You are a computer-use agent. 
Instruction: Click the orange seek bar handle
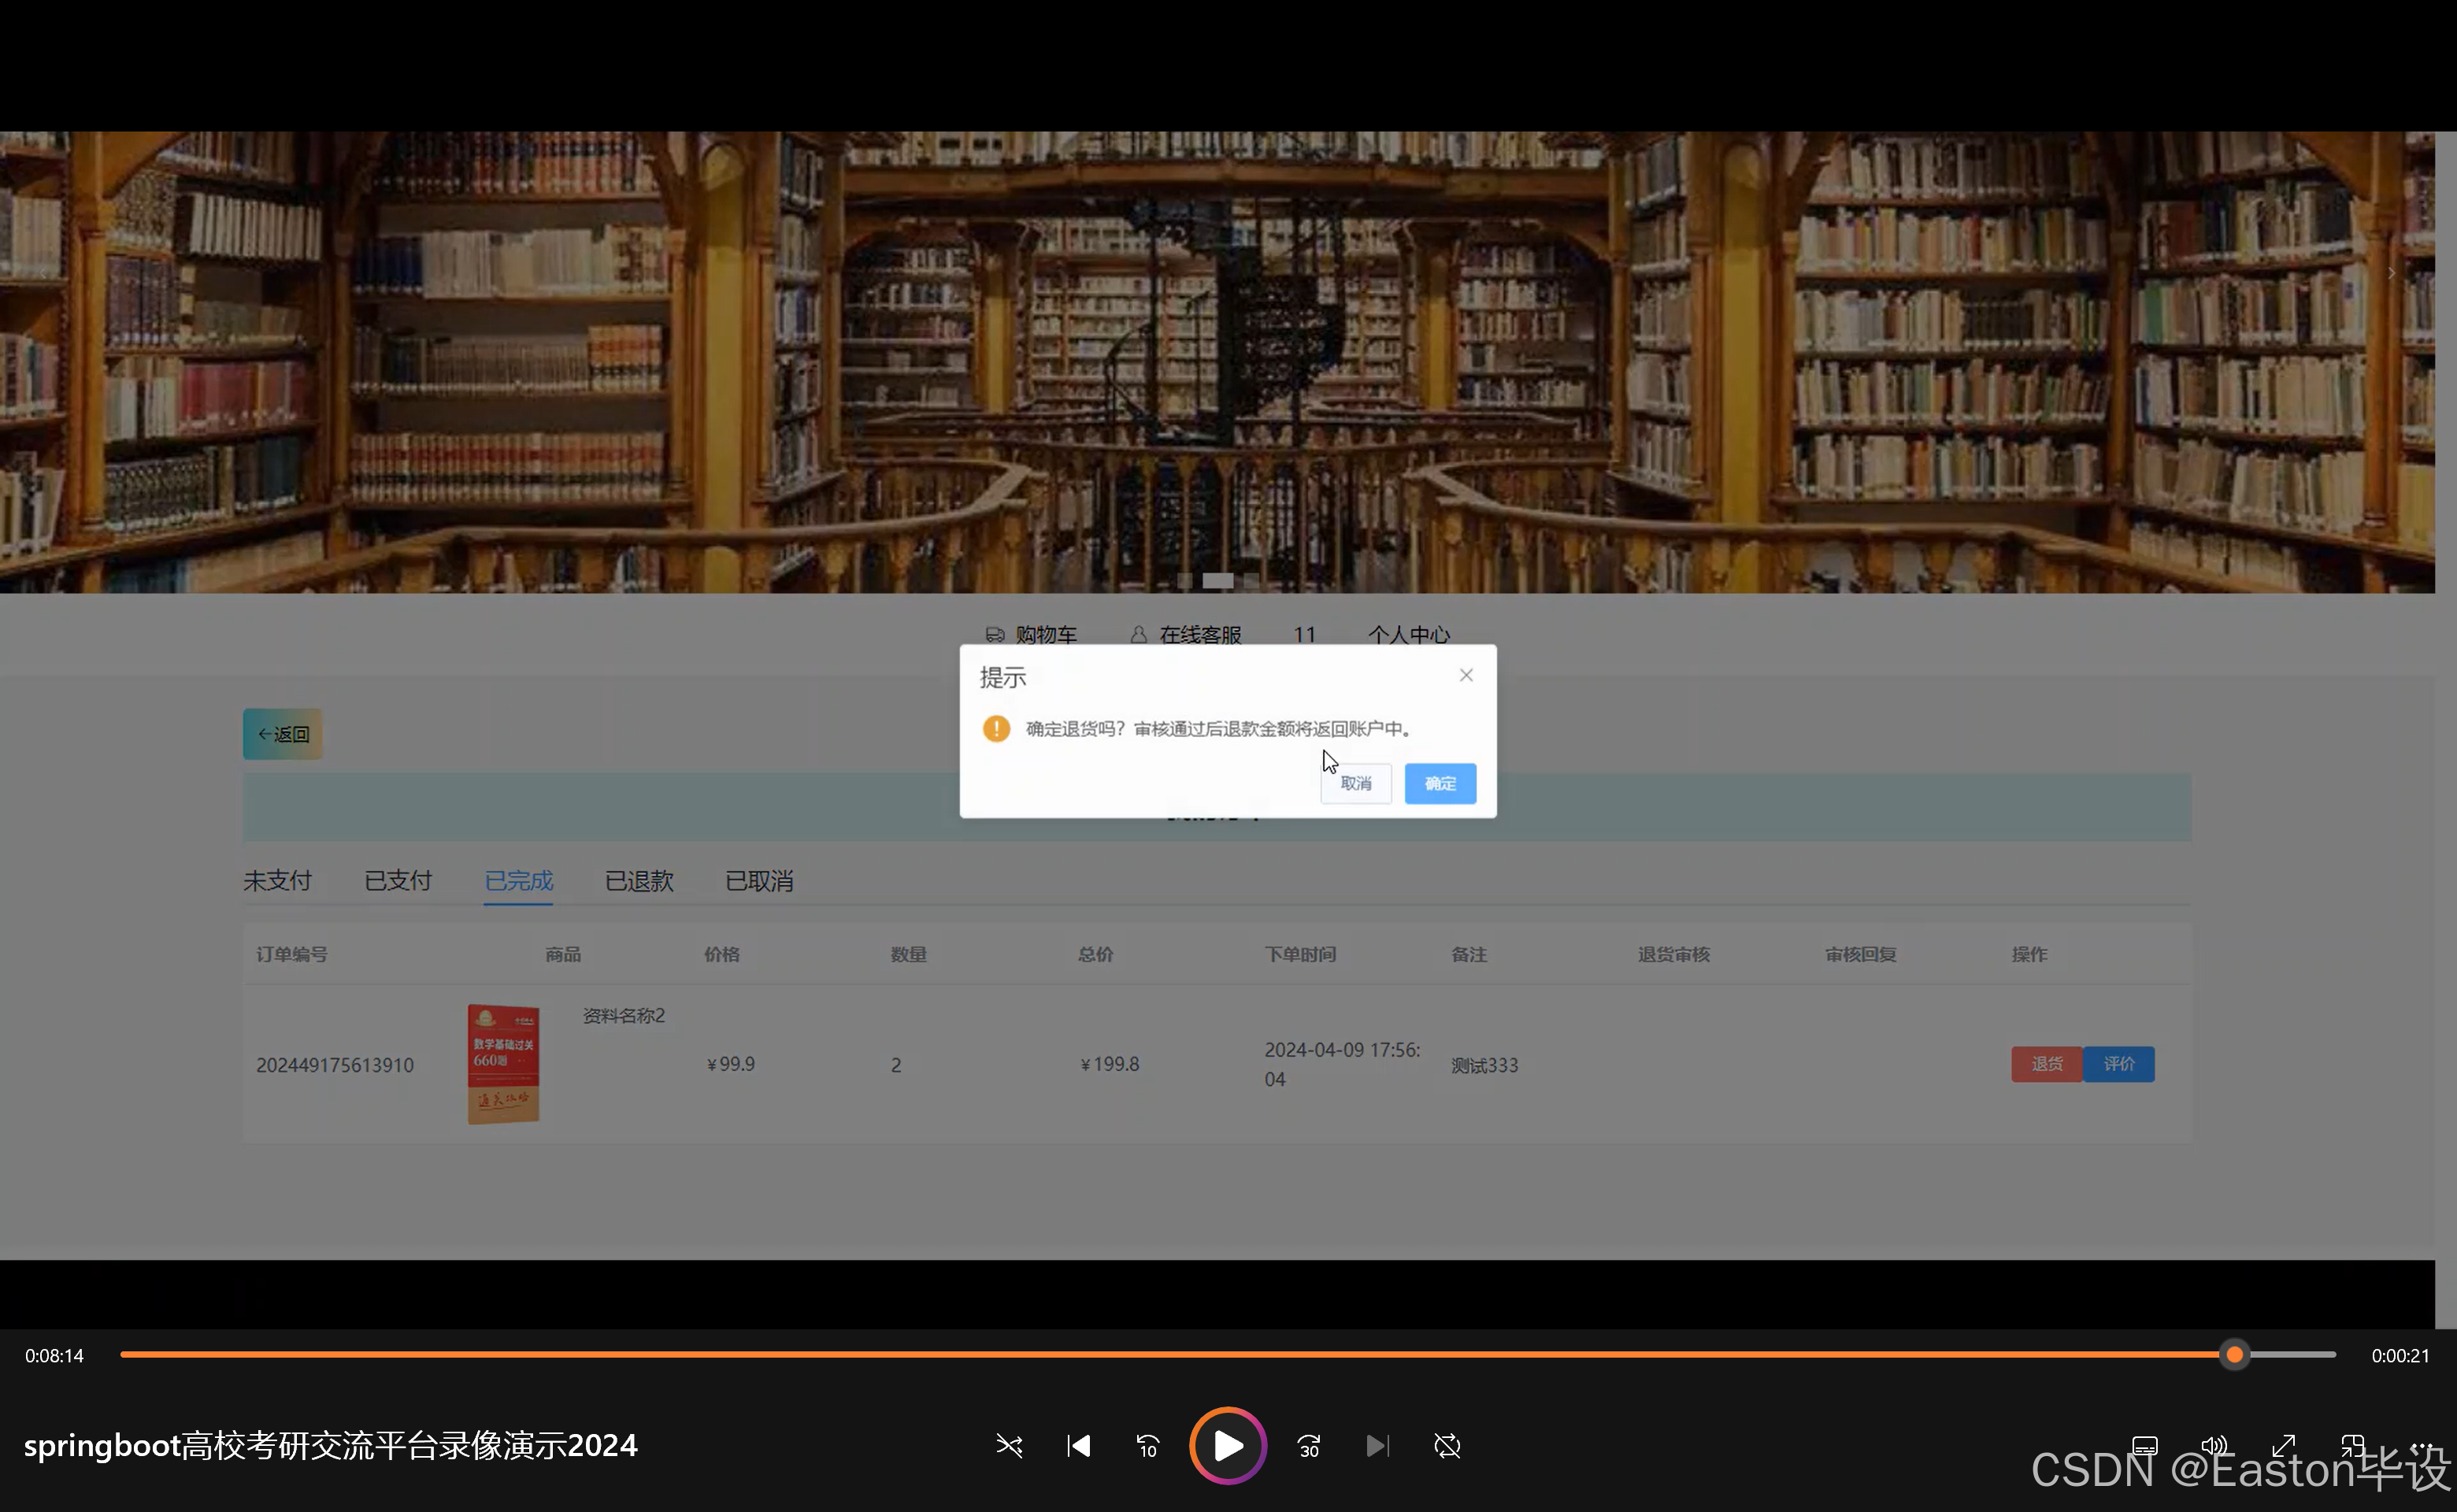pyautogui.click(x=2234, y=1355)
